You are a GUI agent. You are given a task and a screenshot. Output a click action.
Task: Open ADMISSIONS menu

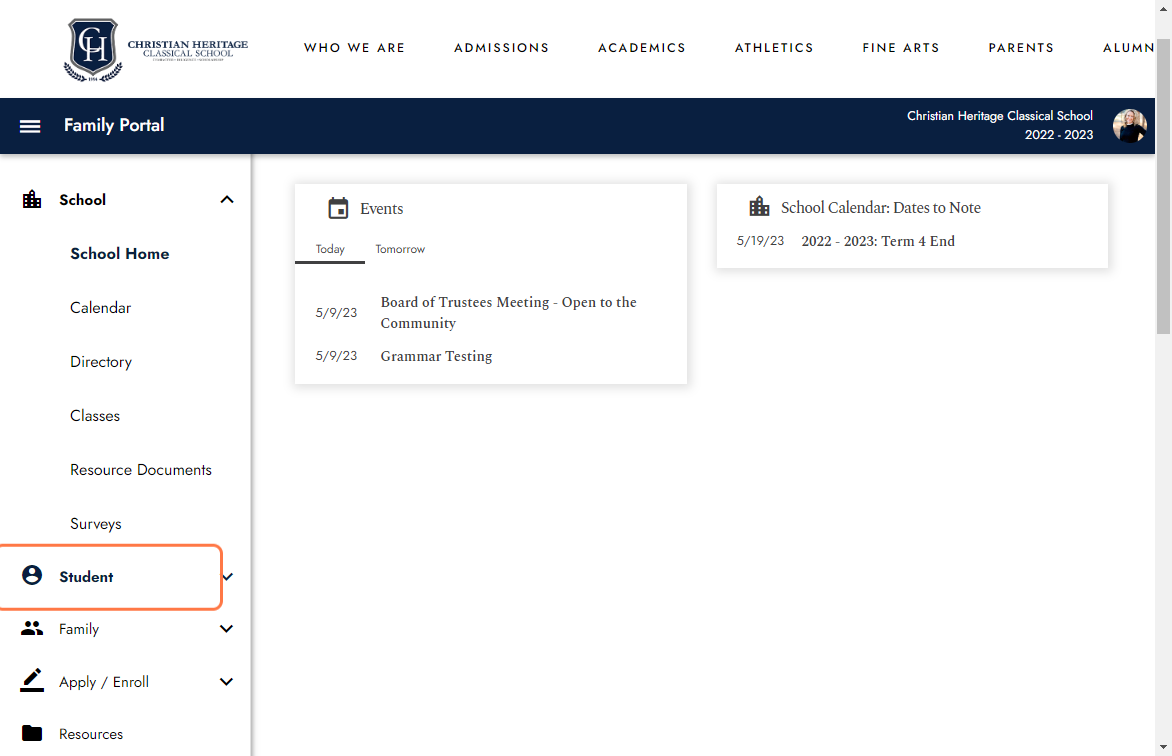pos(502,48)
